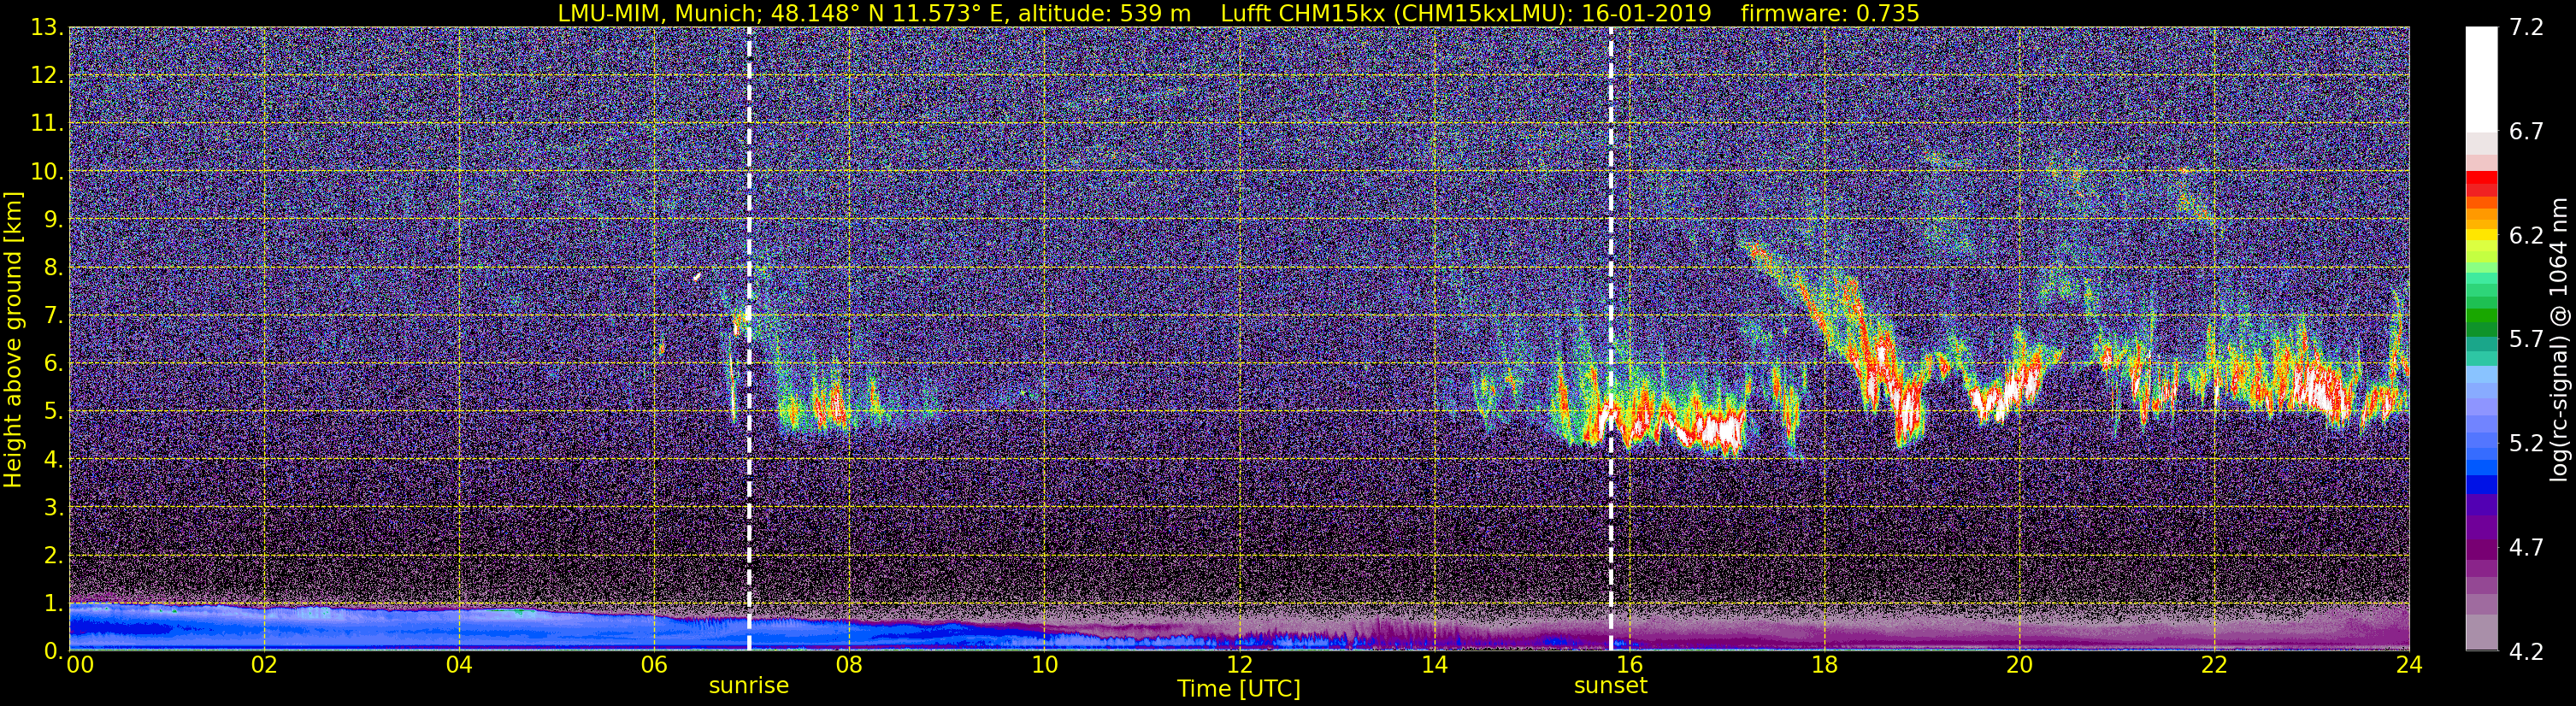2576x706 pixels.
Task: Click the height axis tick label '4.'
Action: (54, 460)
